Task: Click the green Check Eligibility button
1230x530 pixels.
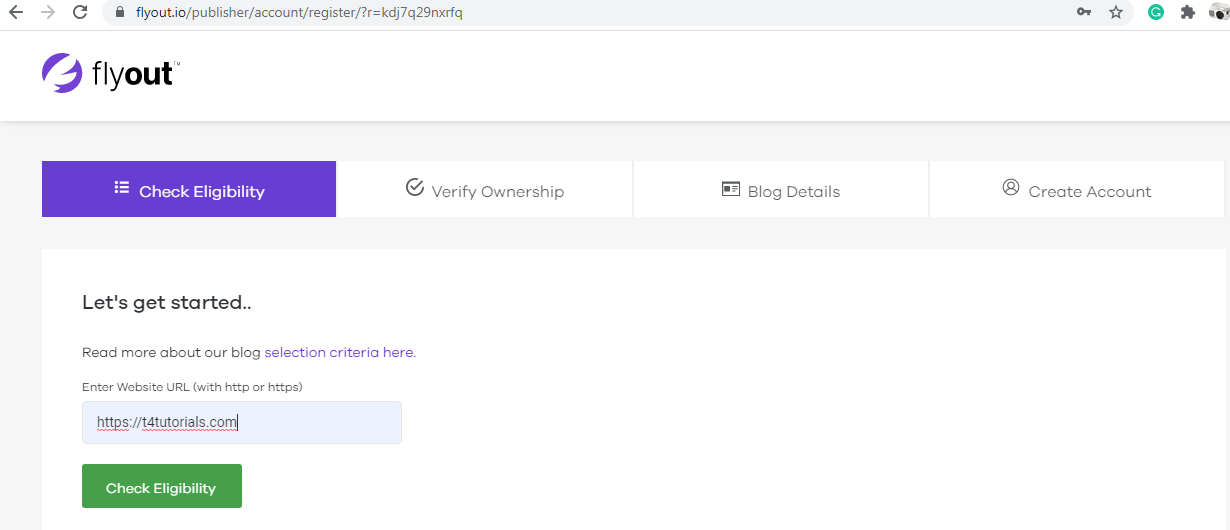Action: pos(162,486)
